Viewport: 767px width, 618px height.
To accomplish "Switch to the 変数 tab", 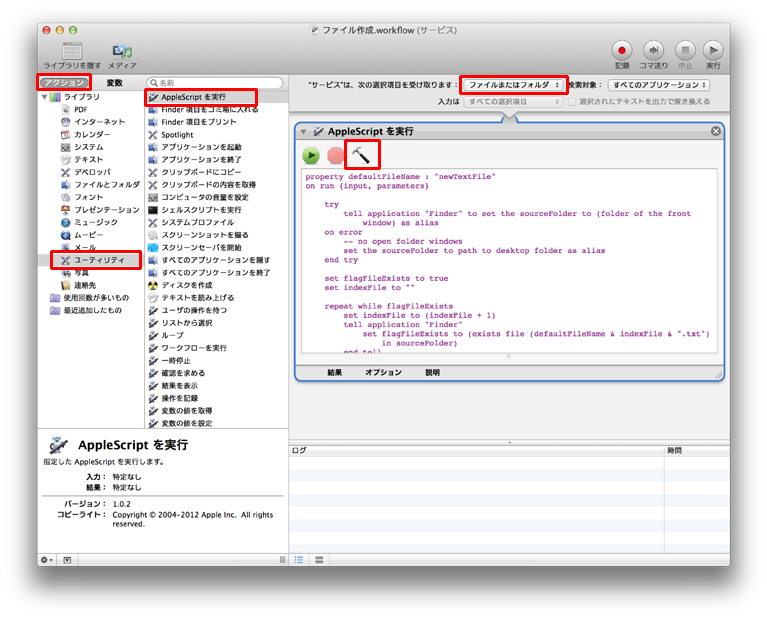I will tap(114, 83).
